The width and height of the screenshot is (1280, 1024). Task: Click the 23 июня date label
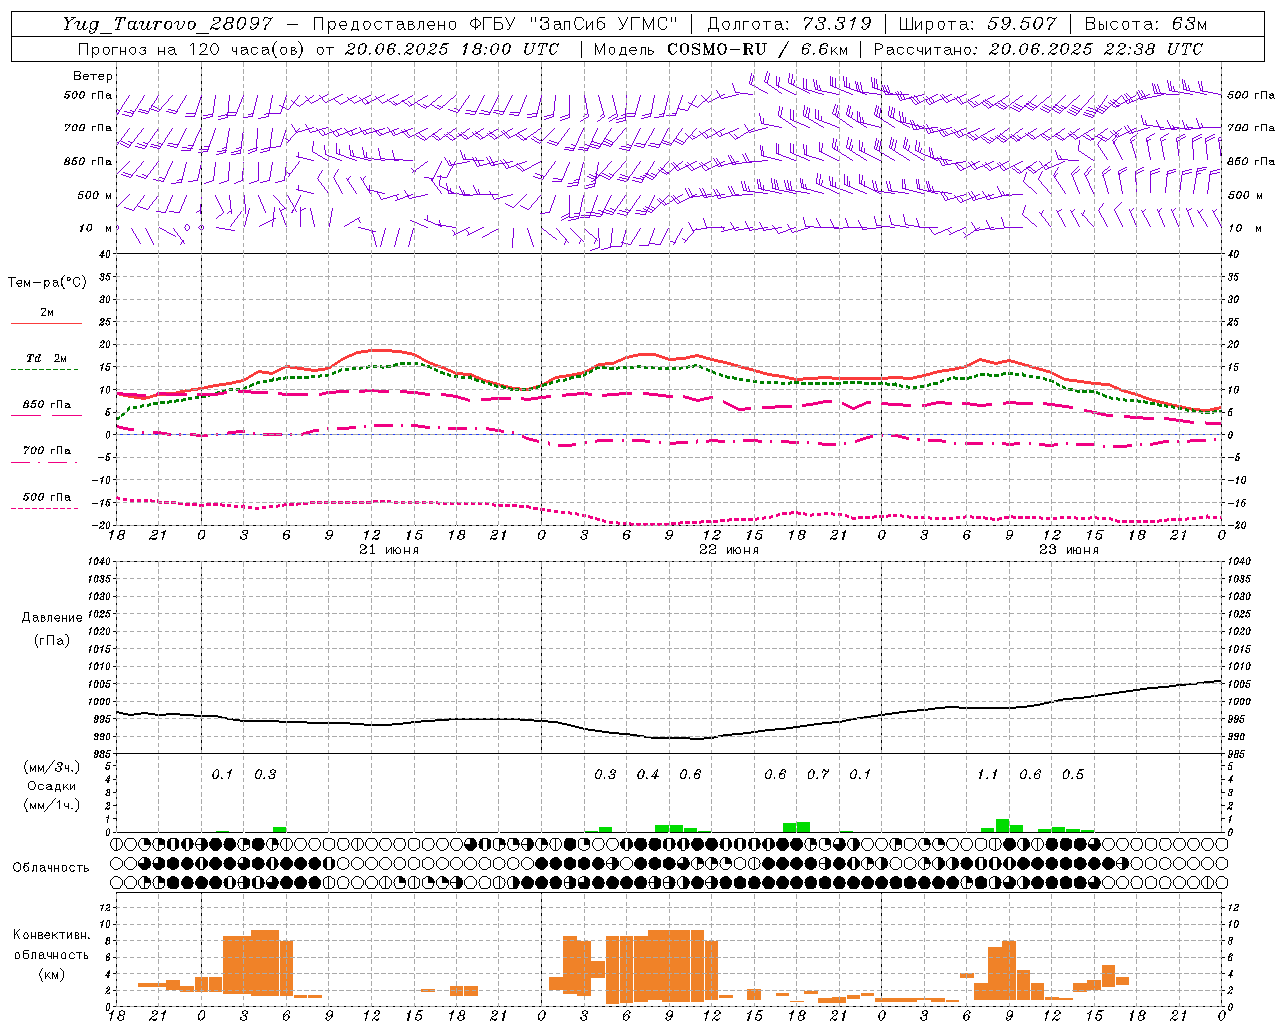[x=1069, y=550]
